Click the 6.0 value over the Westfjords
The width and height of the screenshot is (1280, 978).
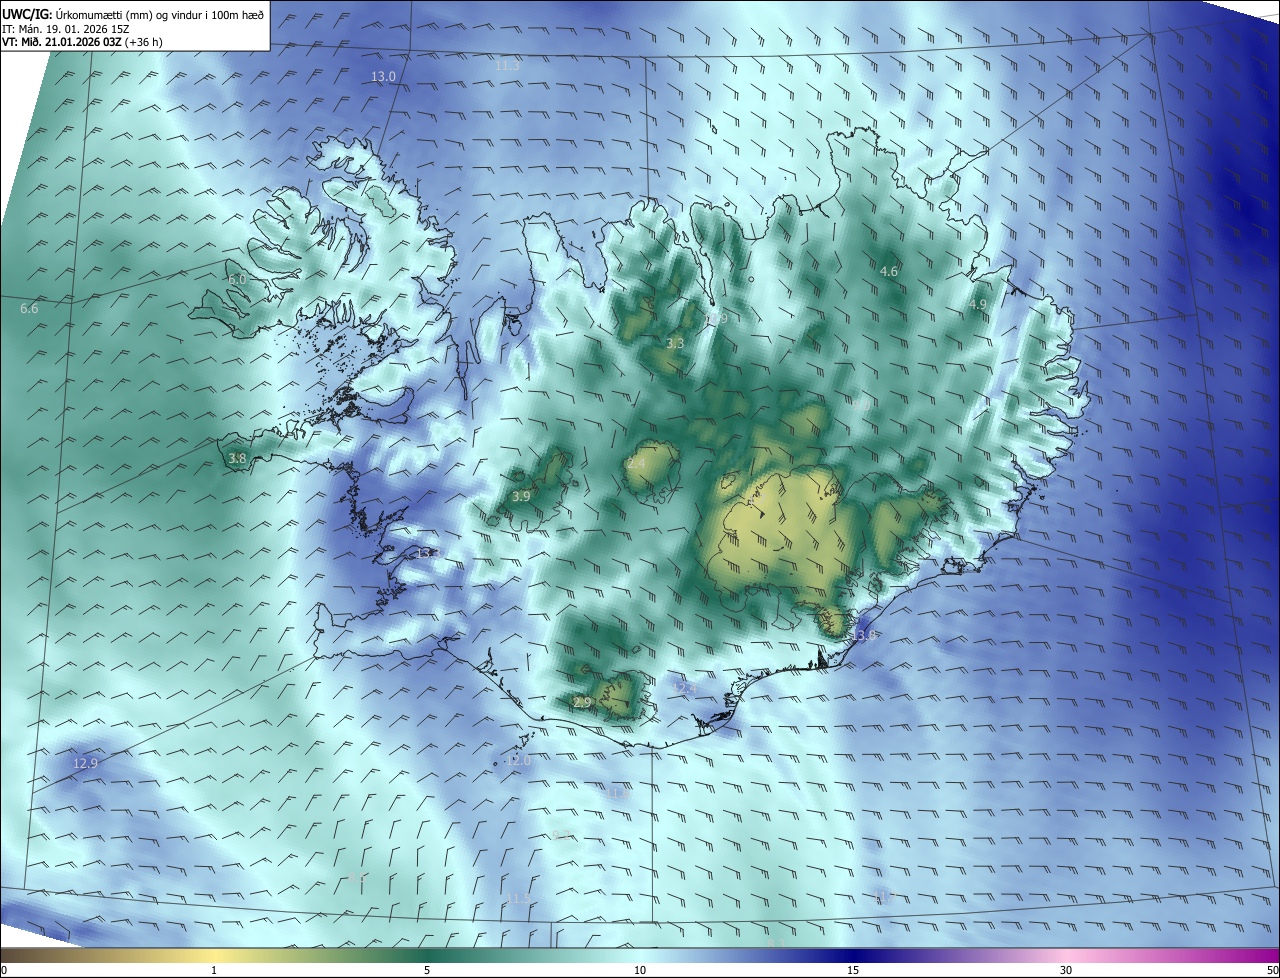(237, 280)
